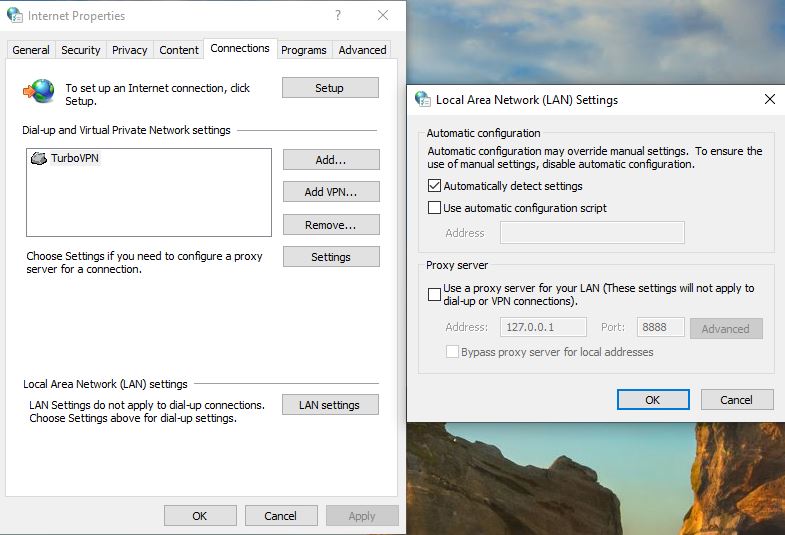Click the Setup button
785x535 pixels.
click(330, 88)
